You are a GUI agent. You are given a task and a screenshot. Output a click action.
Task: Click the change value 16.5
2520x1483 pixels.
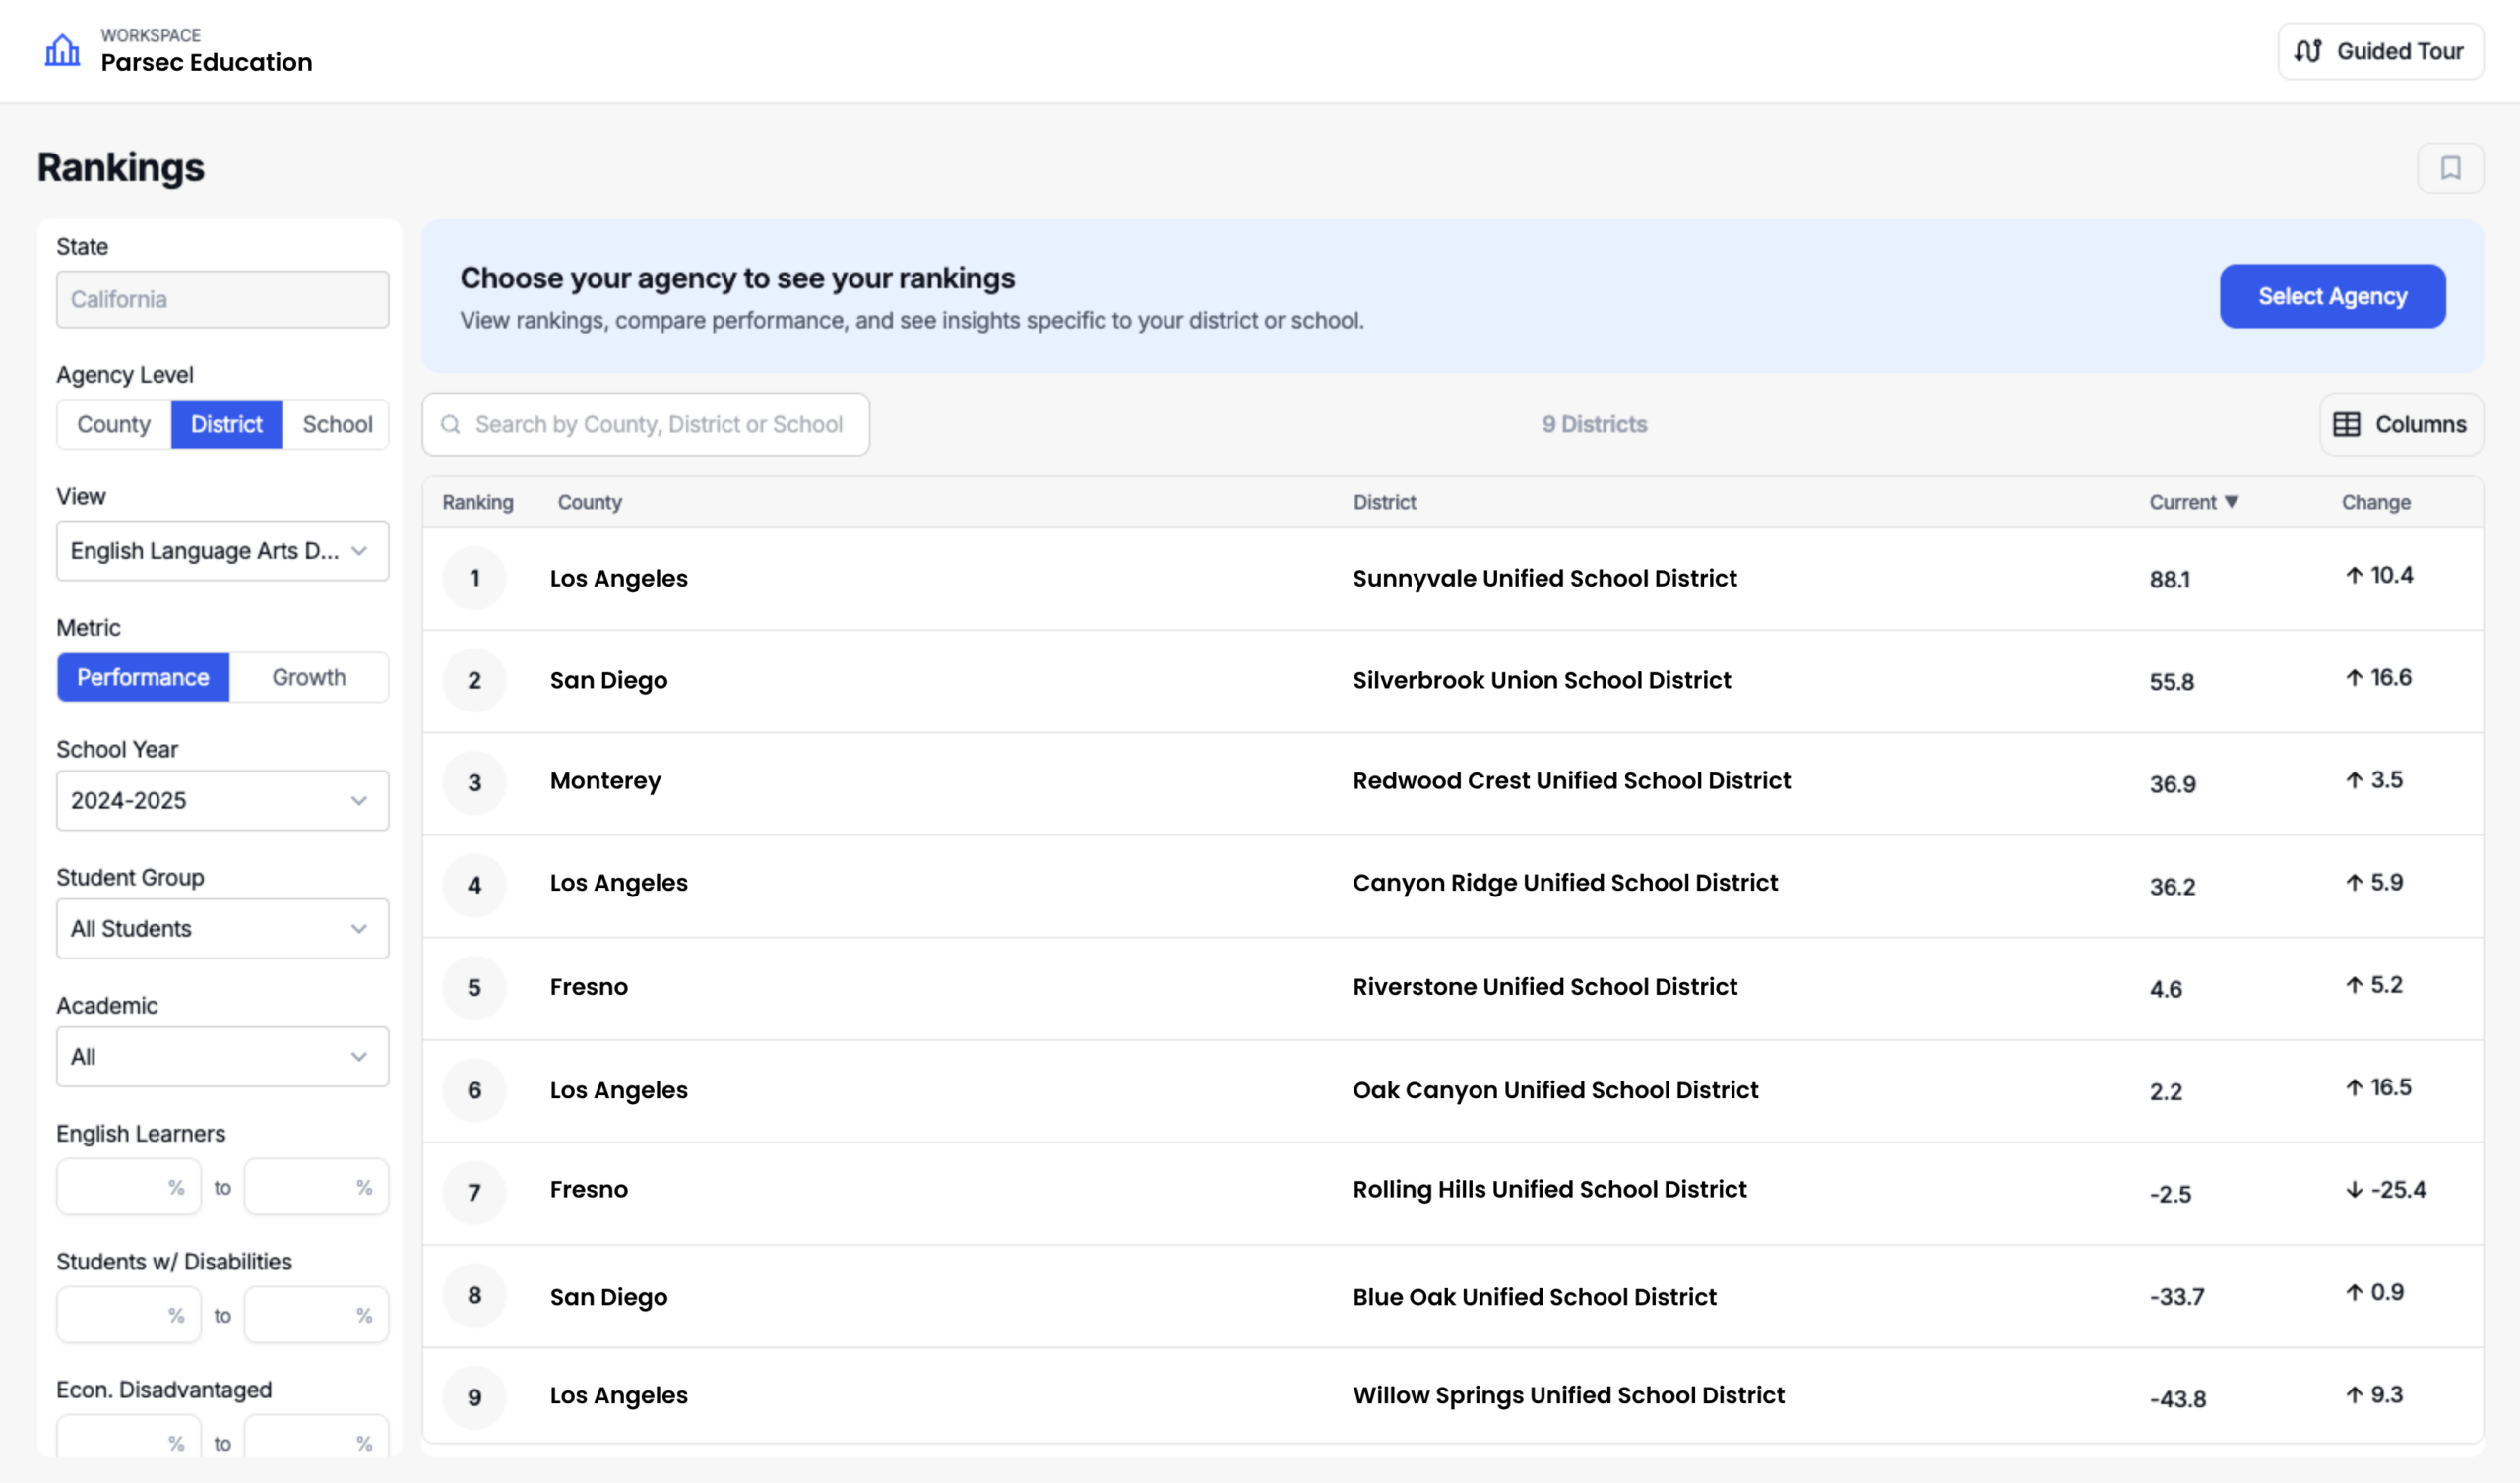pos(2379,1087)
